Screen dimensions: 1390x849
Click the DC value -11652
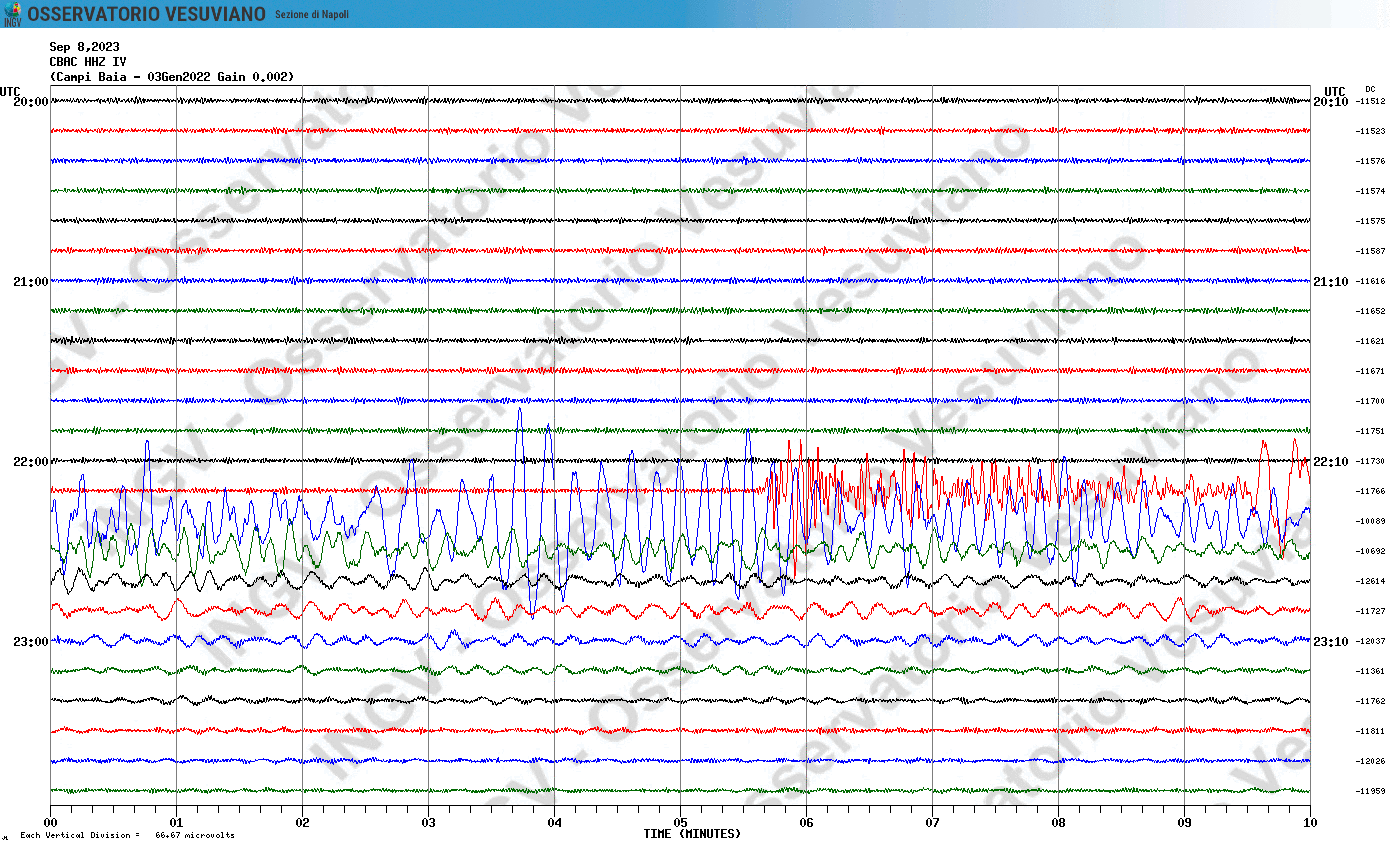[1370, 311]
